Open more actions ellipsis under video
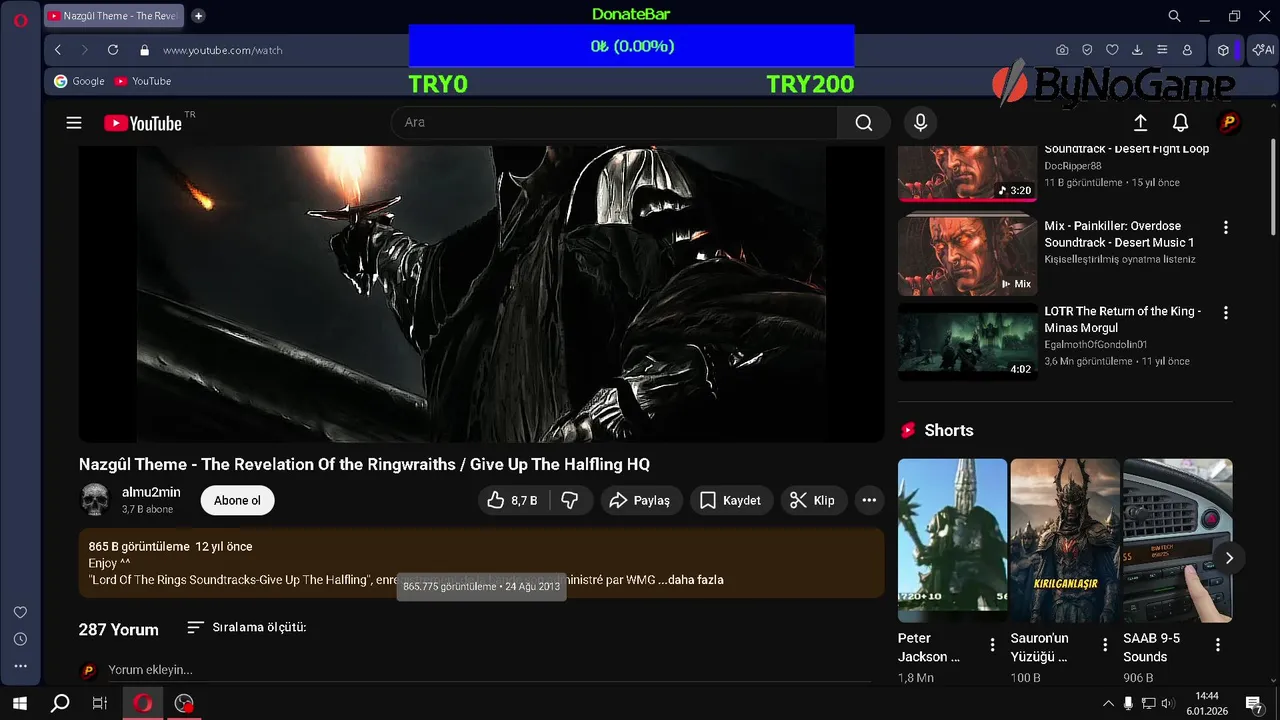Screen dimensions: 1280x720 (869, 500)
